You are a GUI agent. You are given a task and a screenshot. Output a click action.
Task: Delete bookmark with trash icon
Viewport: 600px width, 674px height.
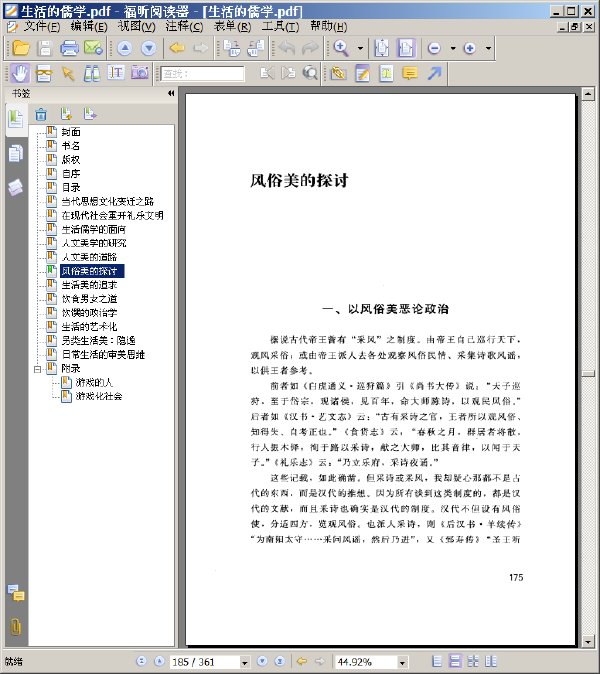pyautogui.click(x=41, y=114)
